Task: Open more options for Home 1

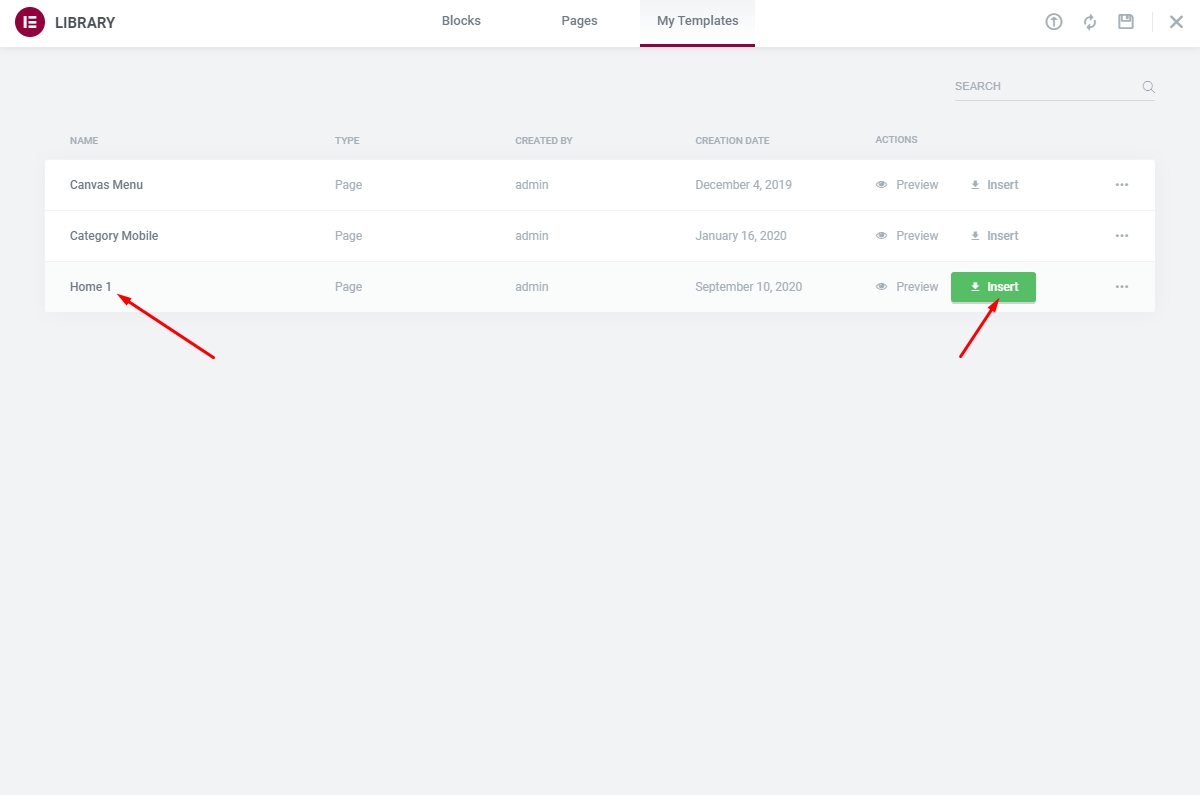Action: [x=1122, y=287]
